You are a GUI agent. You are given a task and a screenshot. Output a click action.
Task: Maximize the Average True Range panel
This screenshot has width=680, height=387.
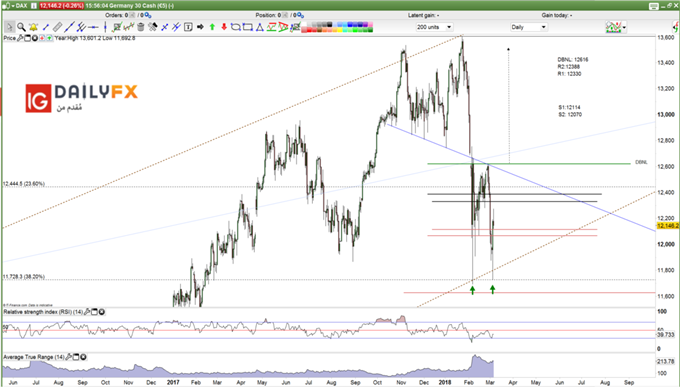(76, 357)
